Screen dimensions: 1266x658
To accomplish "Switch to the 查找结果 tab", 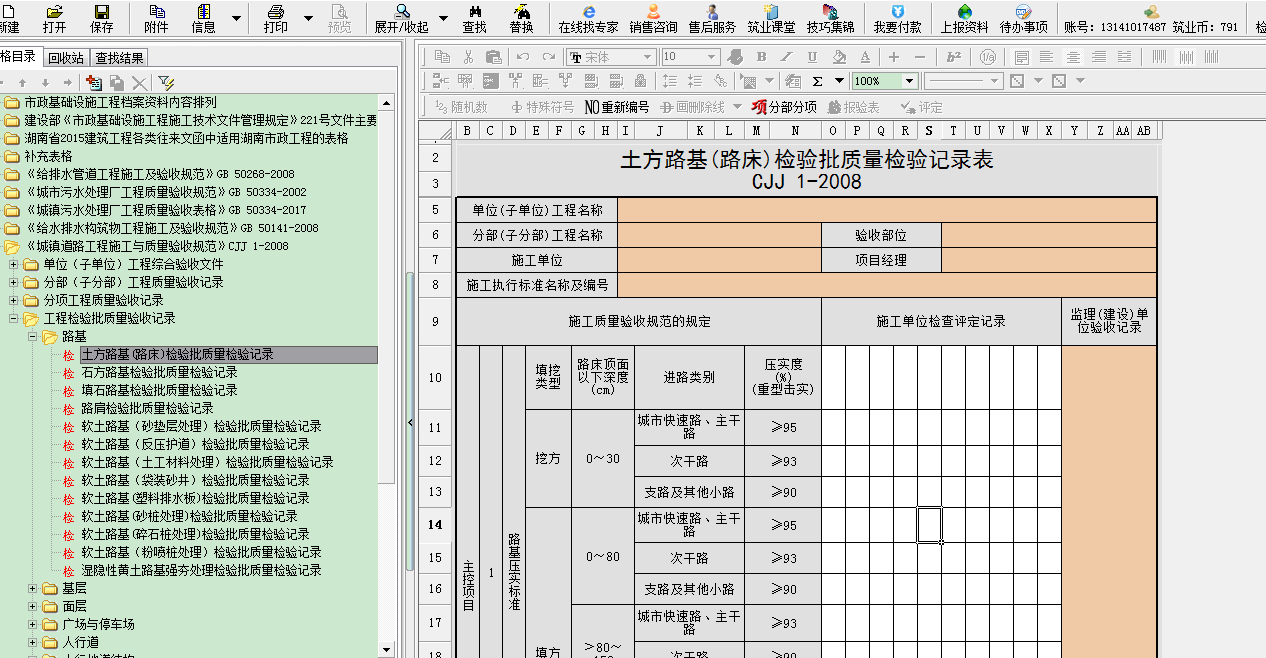I will pos(119,58).
